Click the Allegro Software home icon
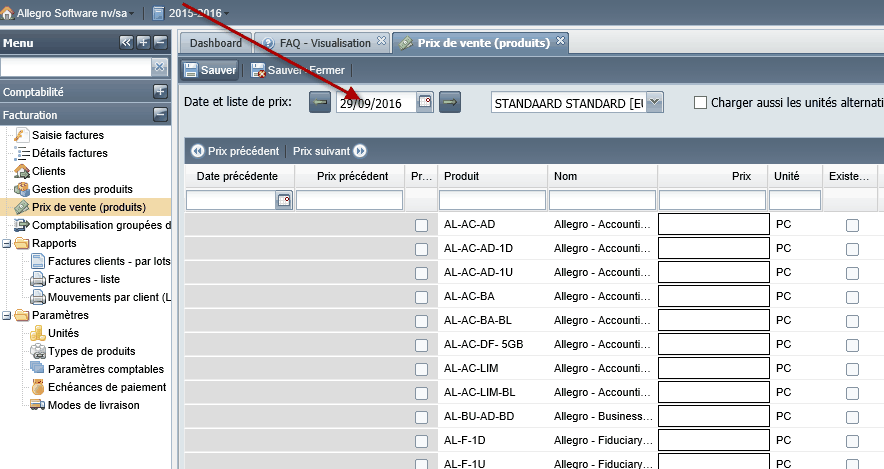884x469 pixels. 7,13
